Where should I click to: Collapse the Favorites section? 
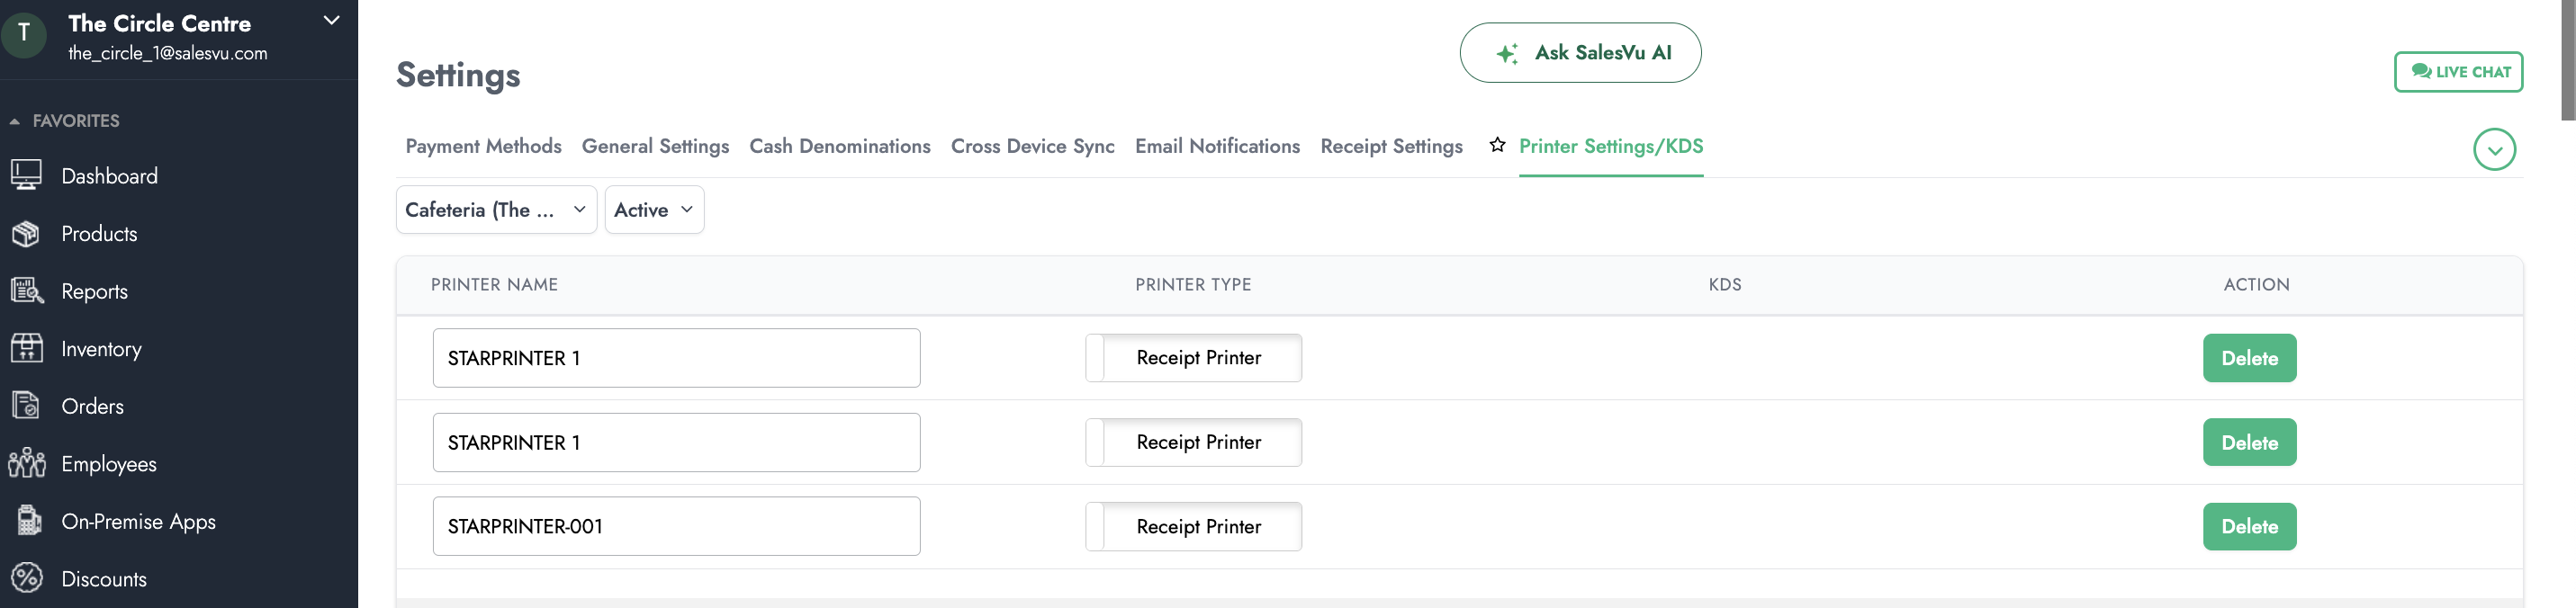(x=15, y=121)
